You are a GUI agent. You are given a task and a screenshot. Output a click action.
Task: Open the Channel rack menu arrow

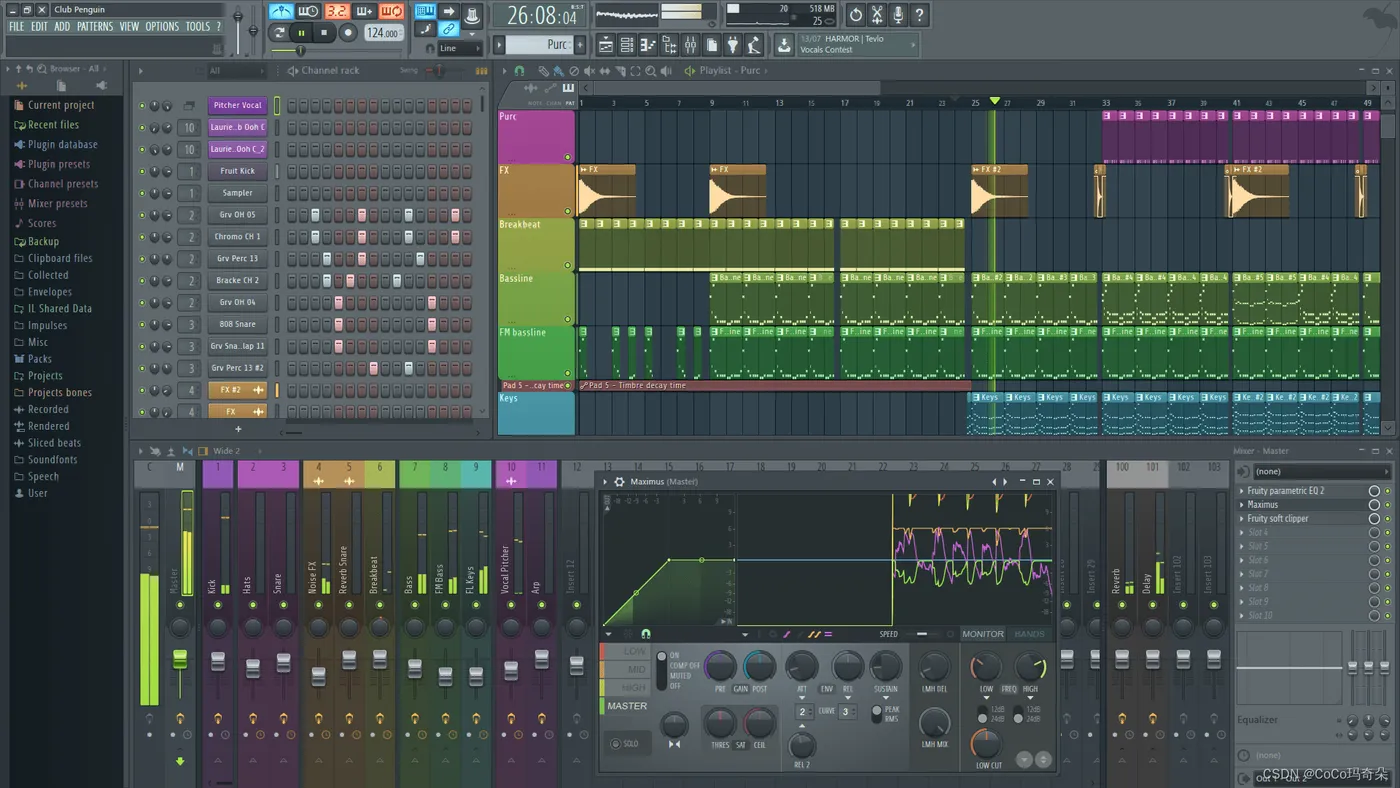click(x=141, y=71)
